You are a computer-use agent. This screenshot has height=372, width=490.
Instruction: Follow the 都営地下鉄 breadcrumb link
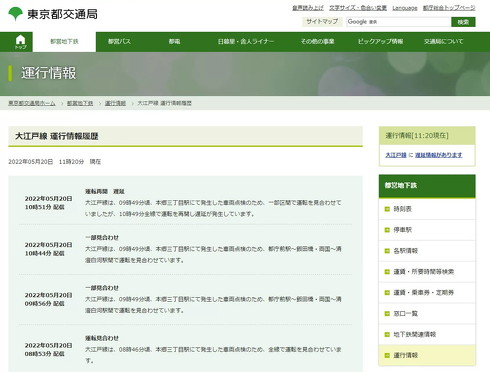point(80,103)
